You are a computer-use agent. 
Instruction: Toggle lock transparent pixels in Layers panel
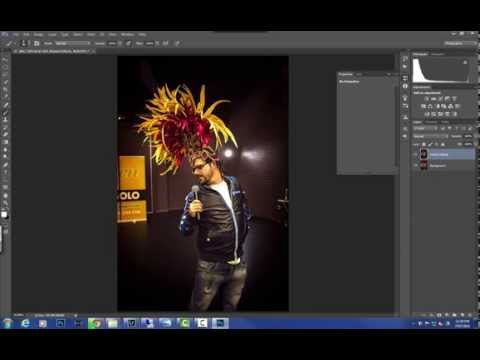click(424, 144)
